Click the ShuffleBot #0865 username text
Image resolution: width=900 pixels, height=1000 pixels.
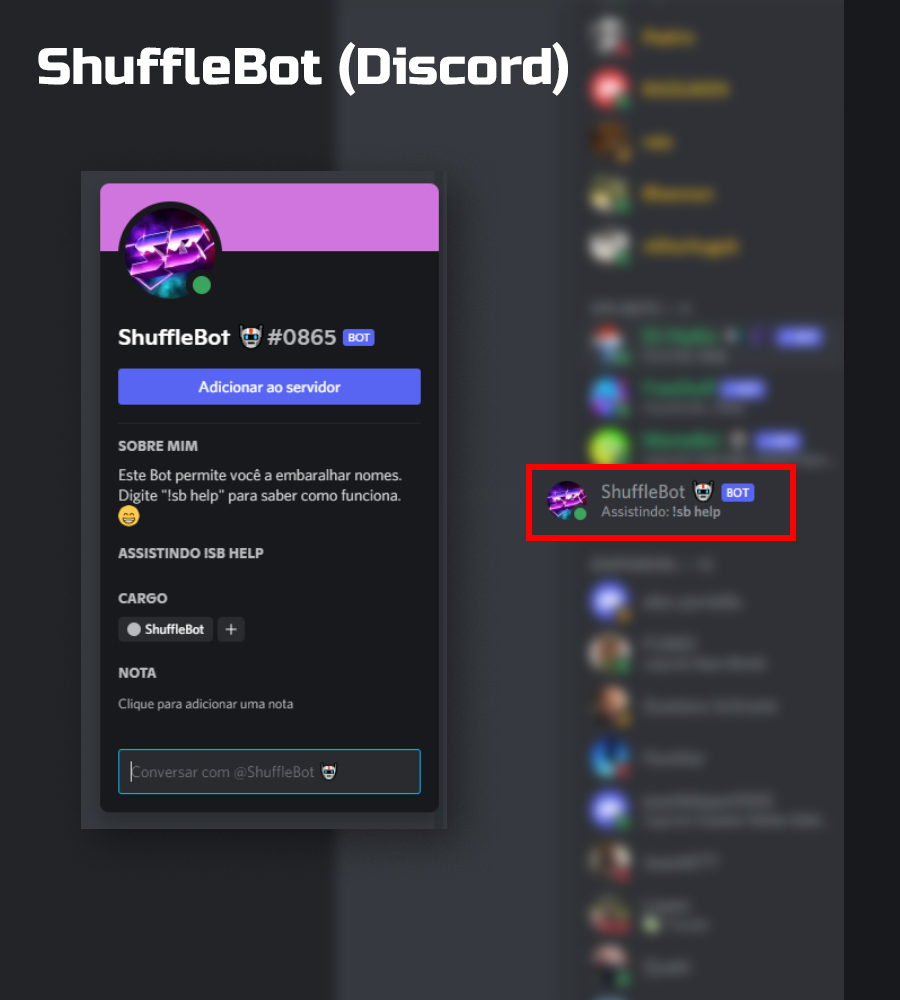click(227, 337)
